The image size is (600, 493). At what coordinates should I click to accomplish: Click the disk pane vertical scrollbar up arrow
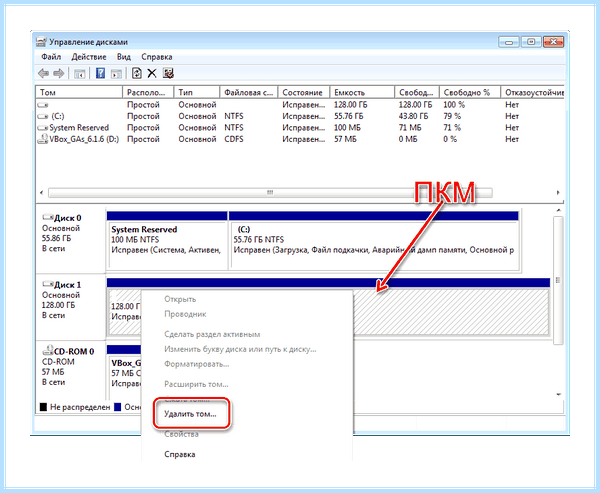pyautogui.click(x=558, y=211)
